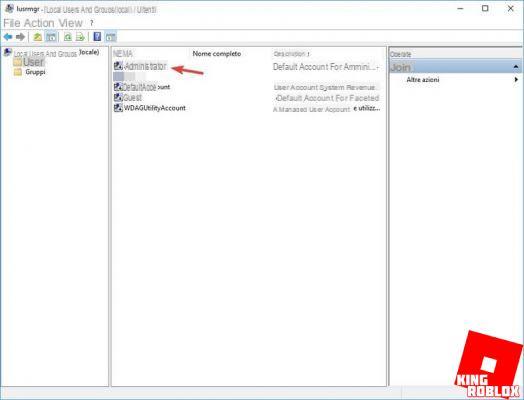This screenshot has height=400, width=524.
Task: Maximize the lusrmgr window
Action: pyautogui.click(x=485, y=9)
